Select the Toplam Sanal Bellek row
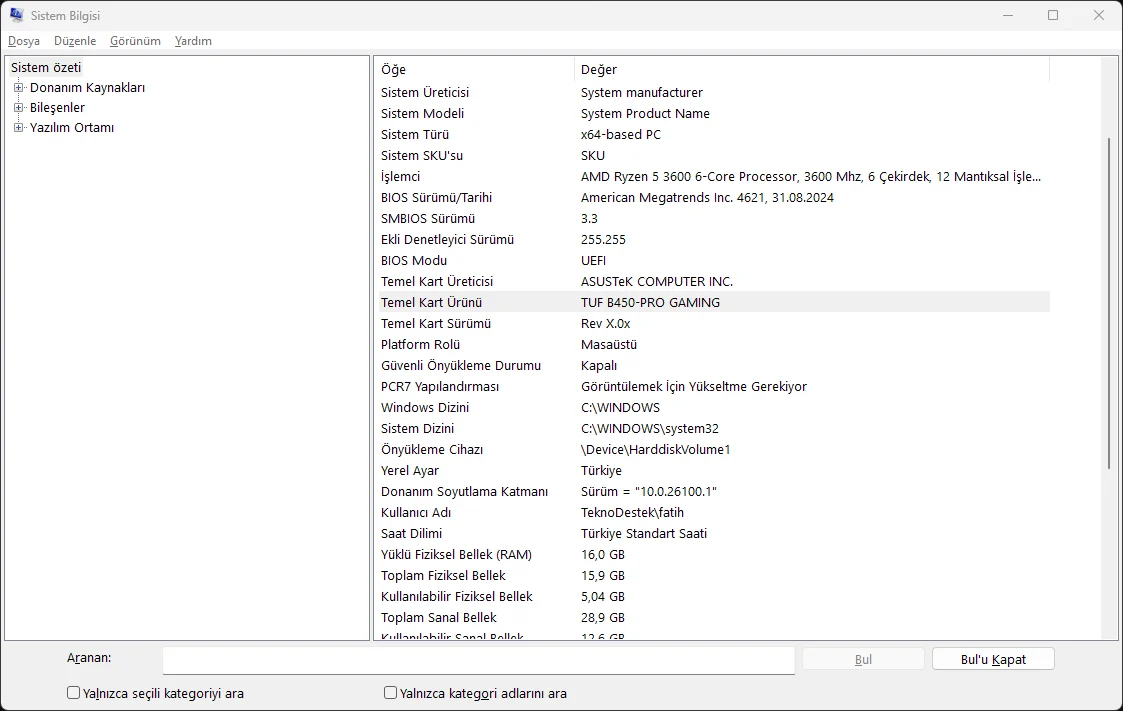This screenshot has width=1123, height=711. point(714,617)
